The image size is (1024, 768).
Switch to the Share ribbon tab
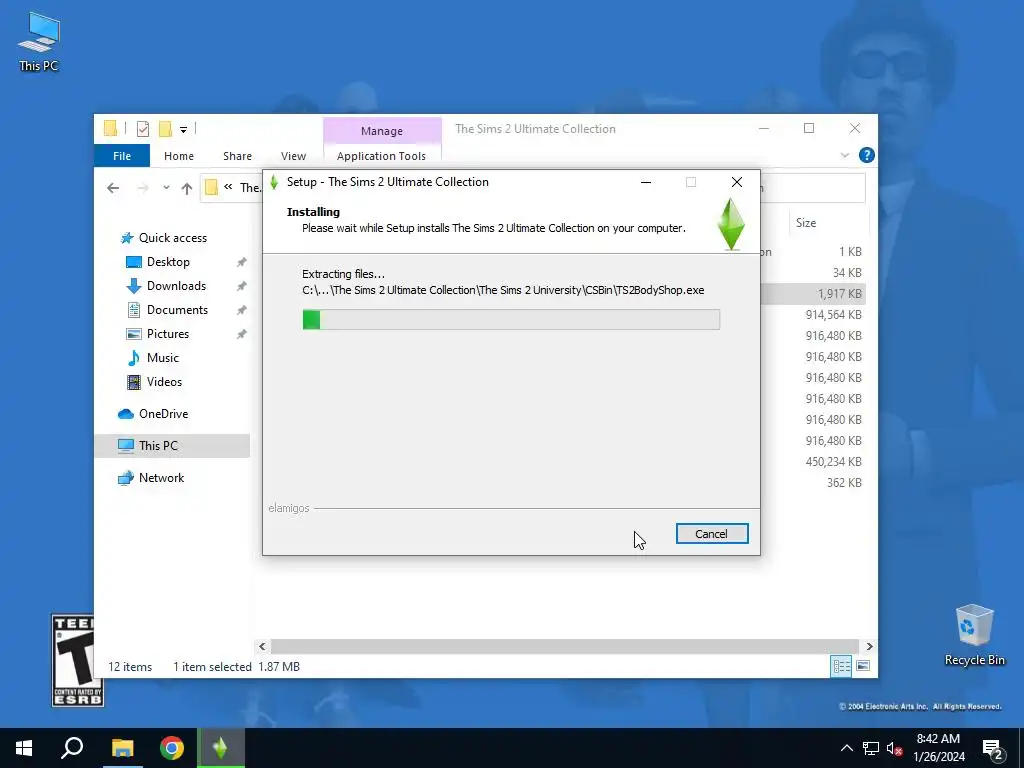(x=237, y=156)
